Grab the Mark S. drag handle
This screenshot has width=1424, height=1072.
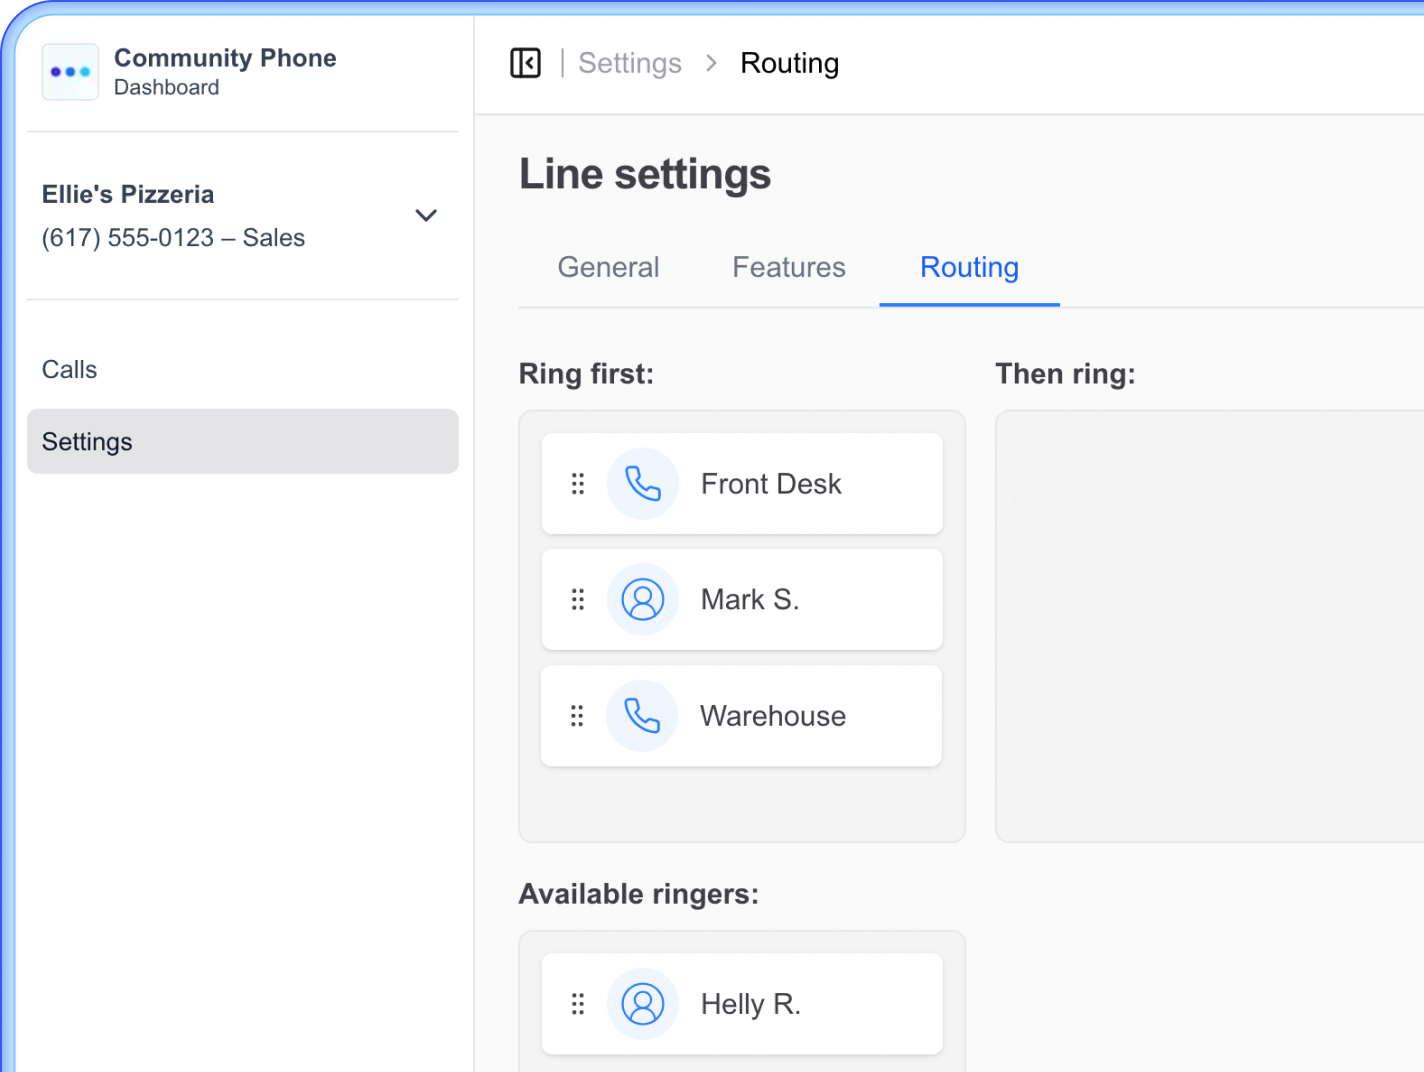[x=578, y=600]
